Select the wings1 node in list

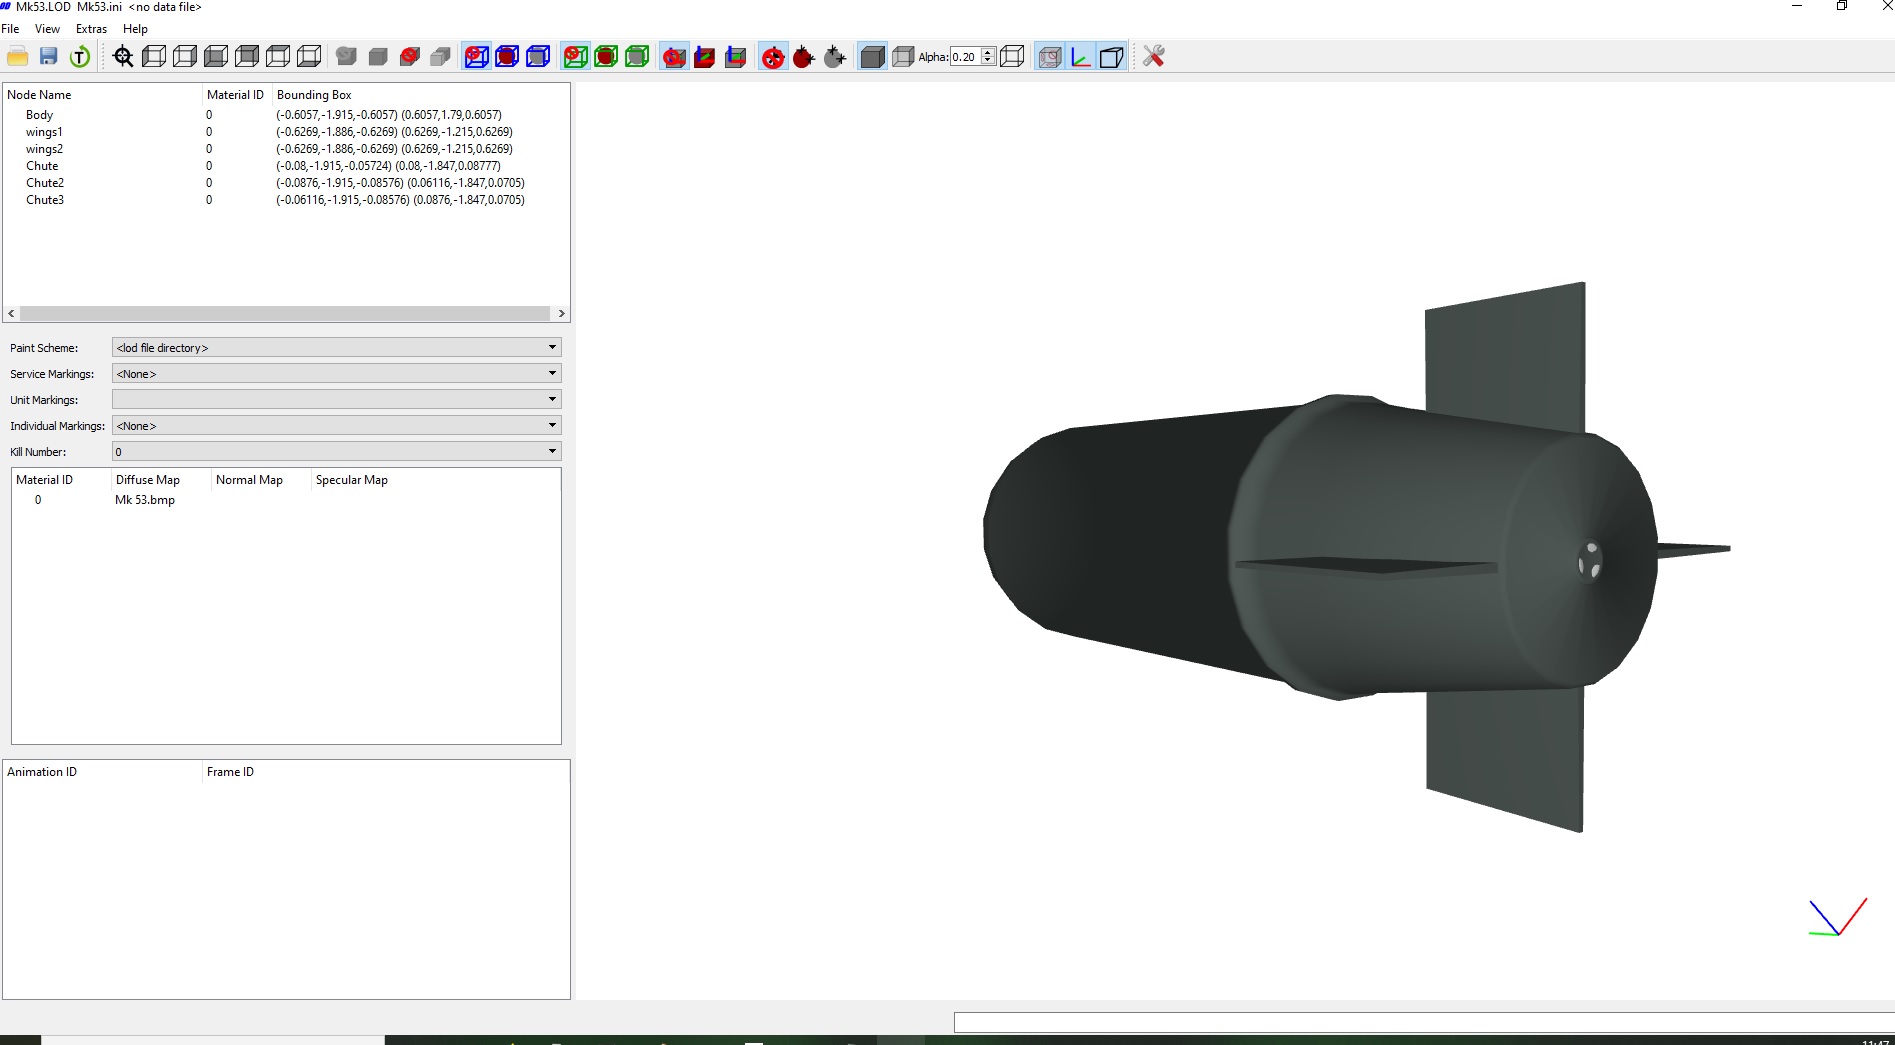pos(44,132)
